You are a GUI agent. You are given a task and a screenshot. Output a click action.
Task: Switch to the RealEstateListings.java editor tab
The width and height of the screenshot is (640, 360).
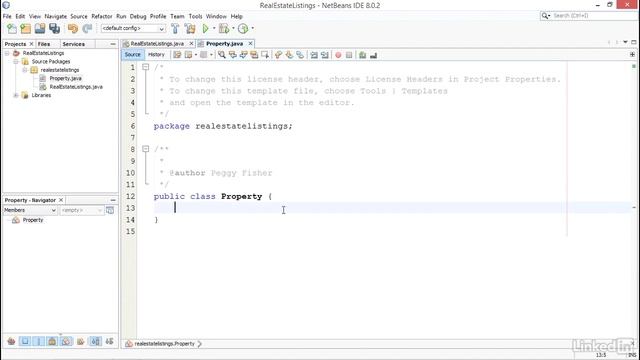coord(157,44)
